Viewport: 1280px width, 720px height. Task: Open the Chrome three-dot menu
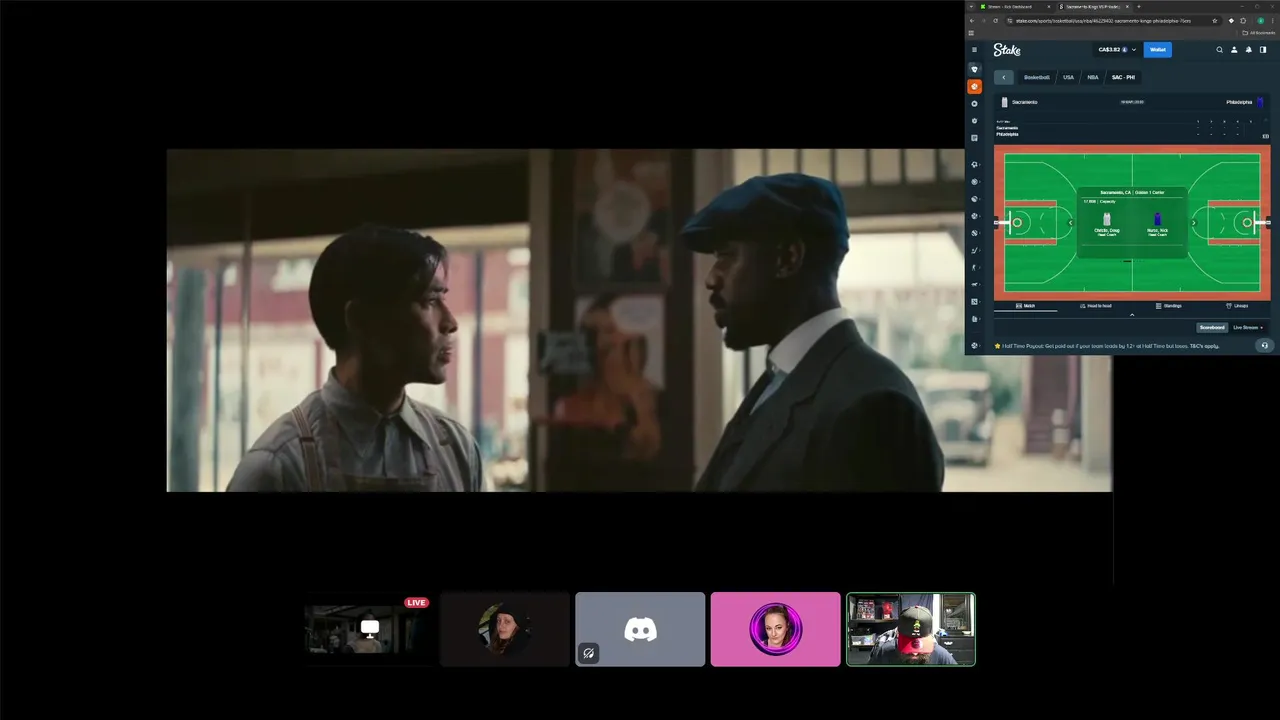coord(1272,20)
